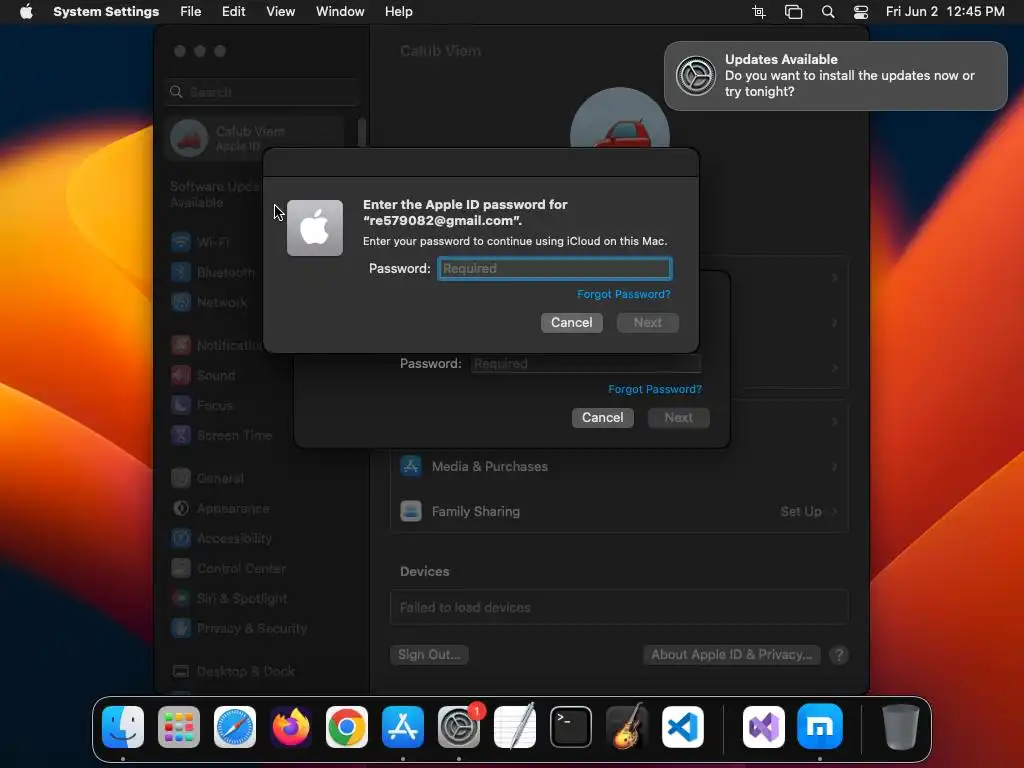
Task: Click the Stage Manager menu bar icon
Action: coord(793,12)
